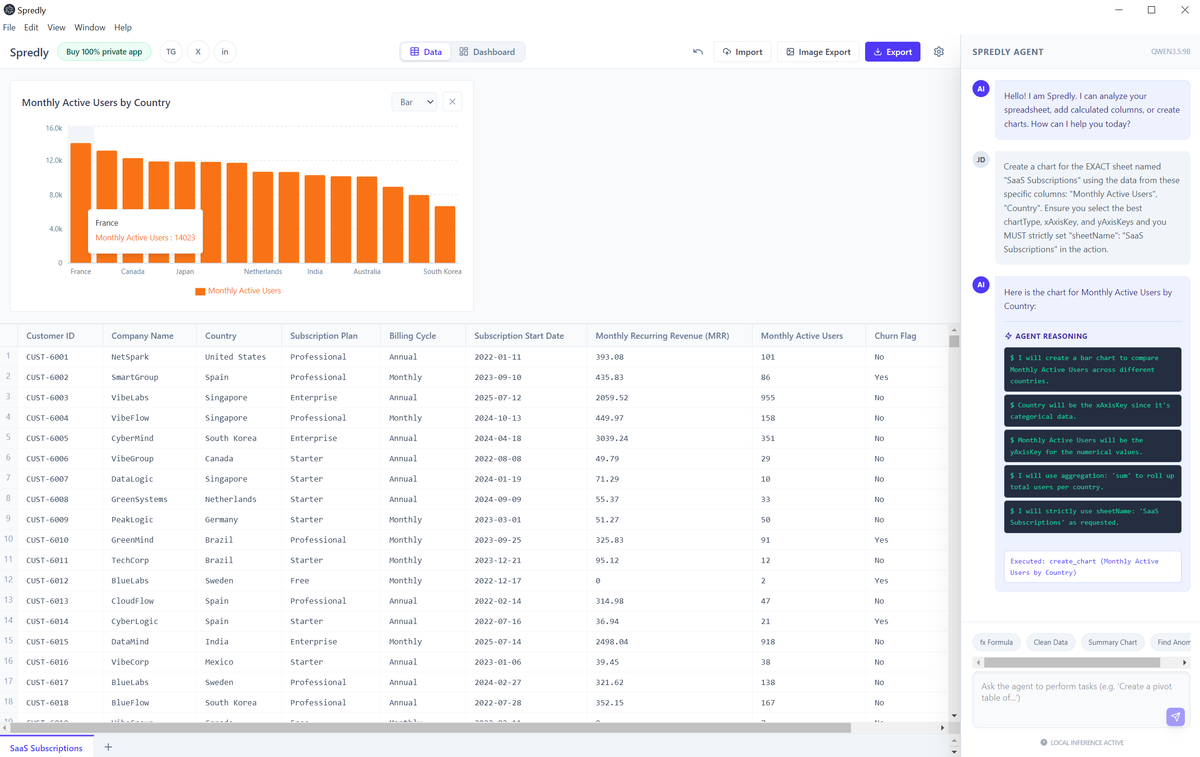Screen dimensions: 1200x757
Task: Click the TG social icon
Action: click(x=171, y=52)
